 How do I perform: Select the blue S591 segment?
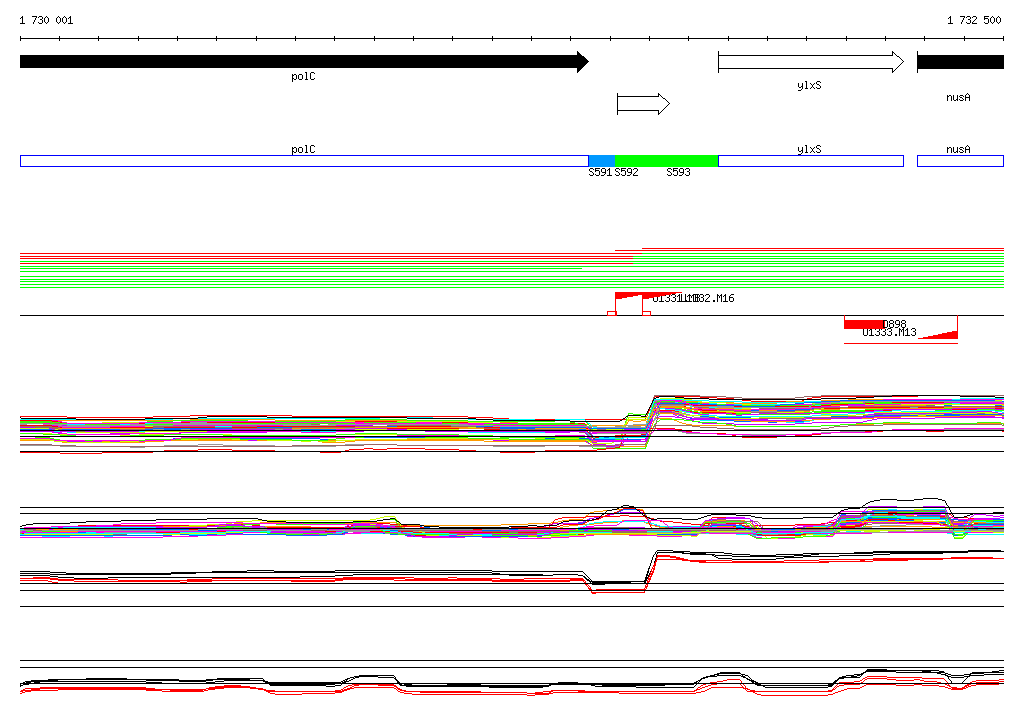click(601, 161)
